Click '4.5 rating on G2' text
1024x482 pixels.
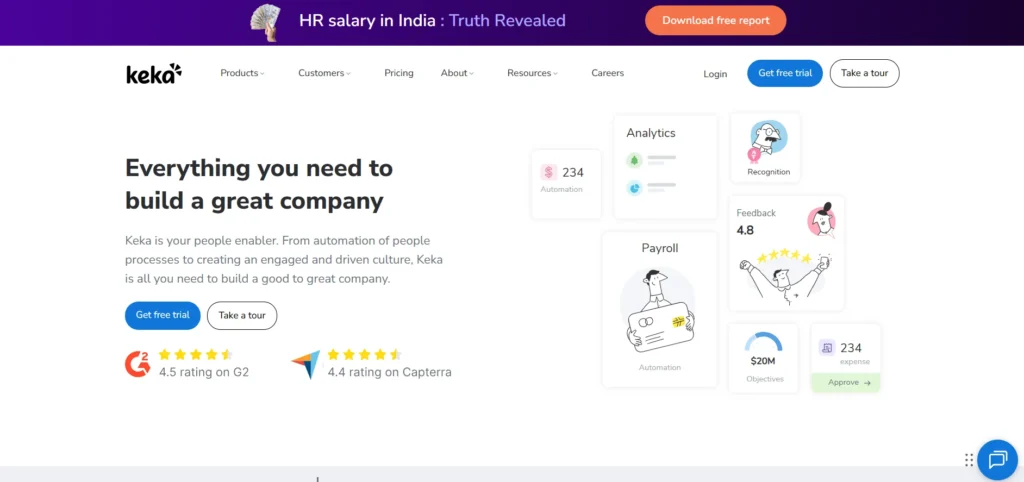204,372
